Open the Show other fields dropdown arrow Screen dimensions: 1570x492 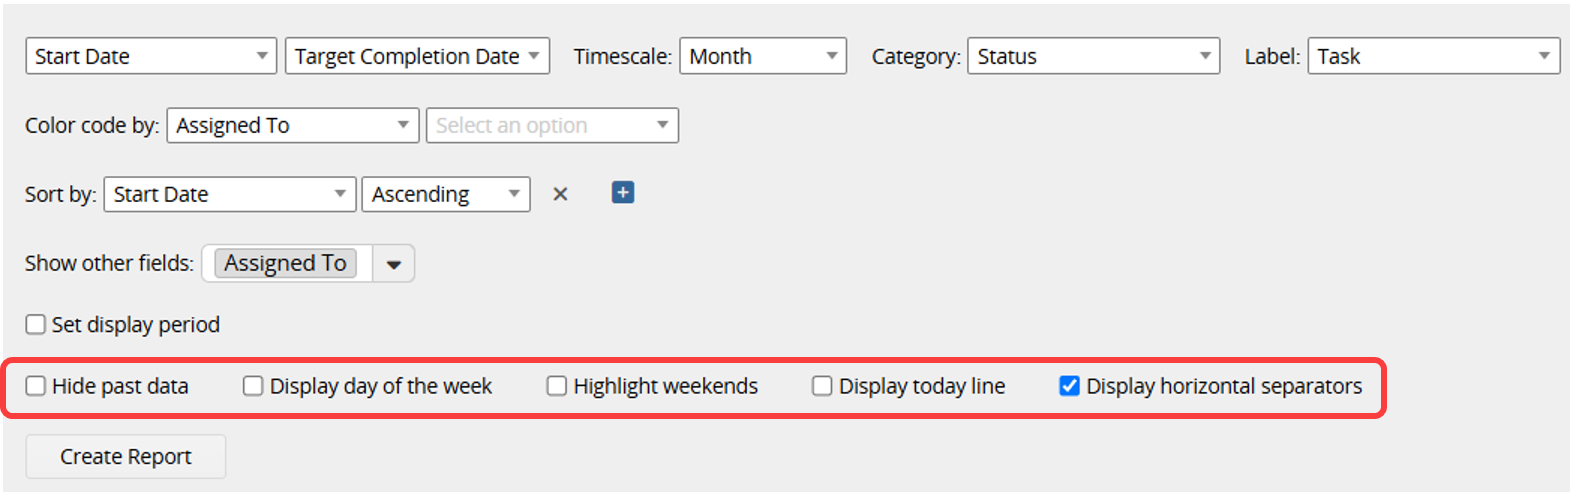[394, 264]
